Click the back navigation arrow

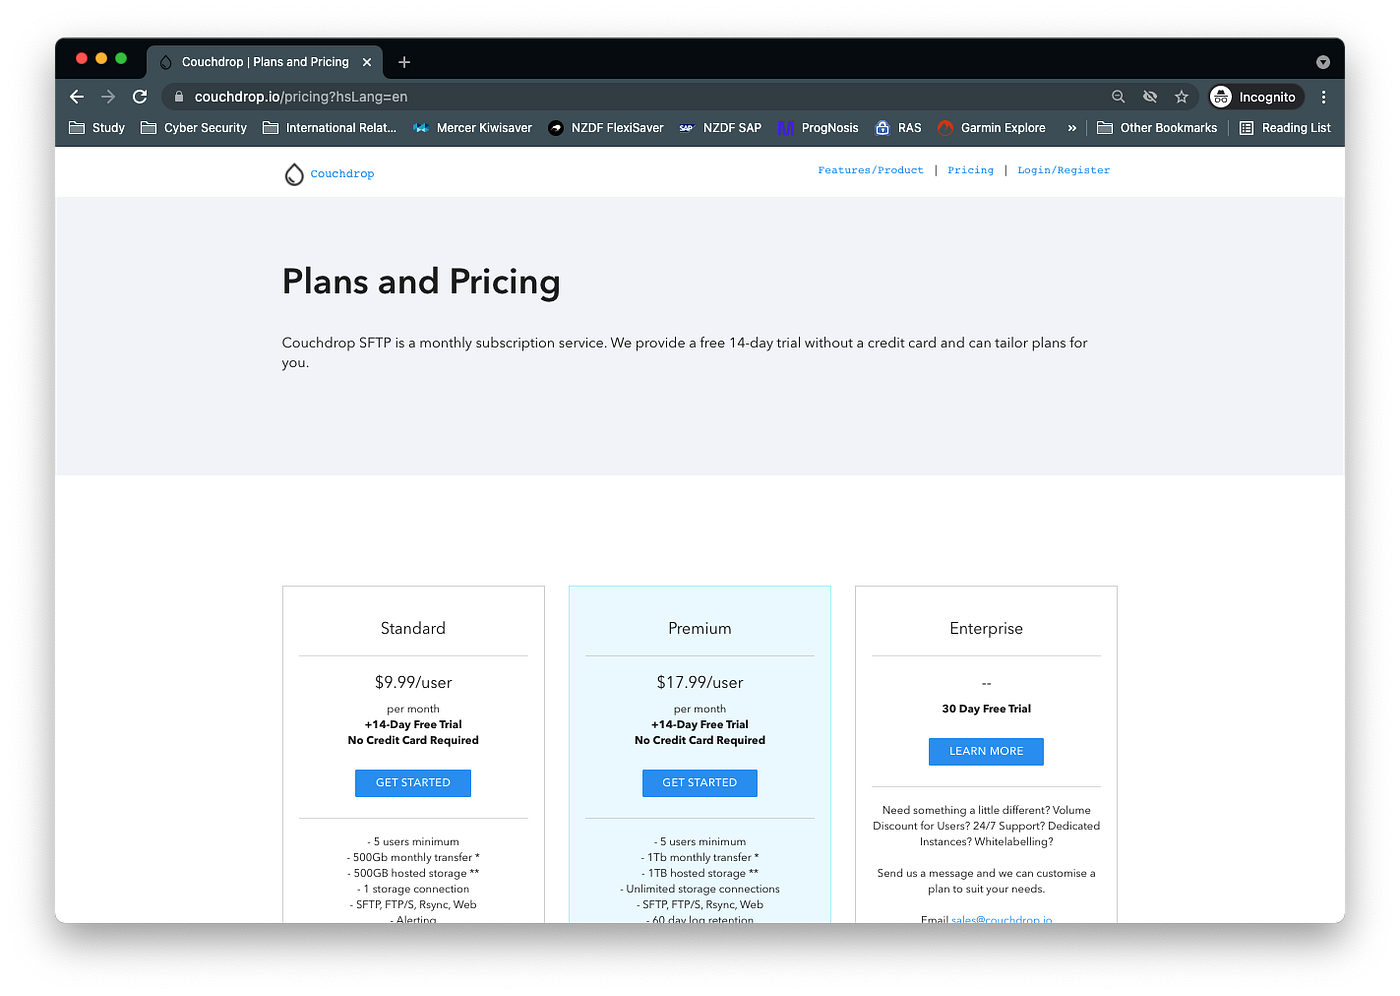click(77, 96)
